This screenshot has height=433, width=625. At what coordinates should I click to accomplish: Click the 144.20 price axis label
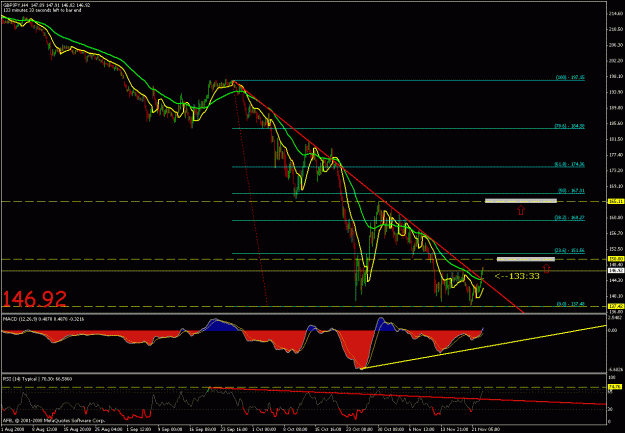616,280
